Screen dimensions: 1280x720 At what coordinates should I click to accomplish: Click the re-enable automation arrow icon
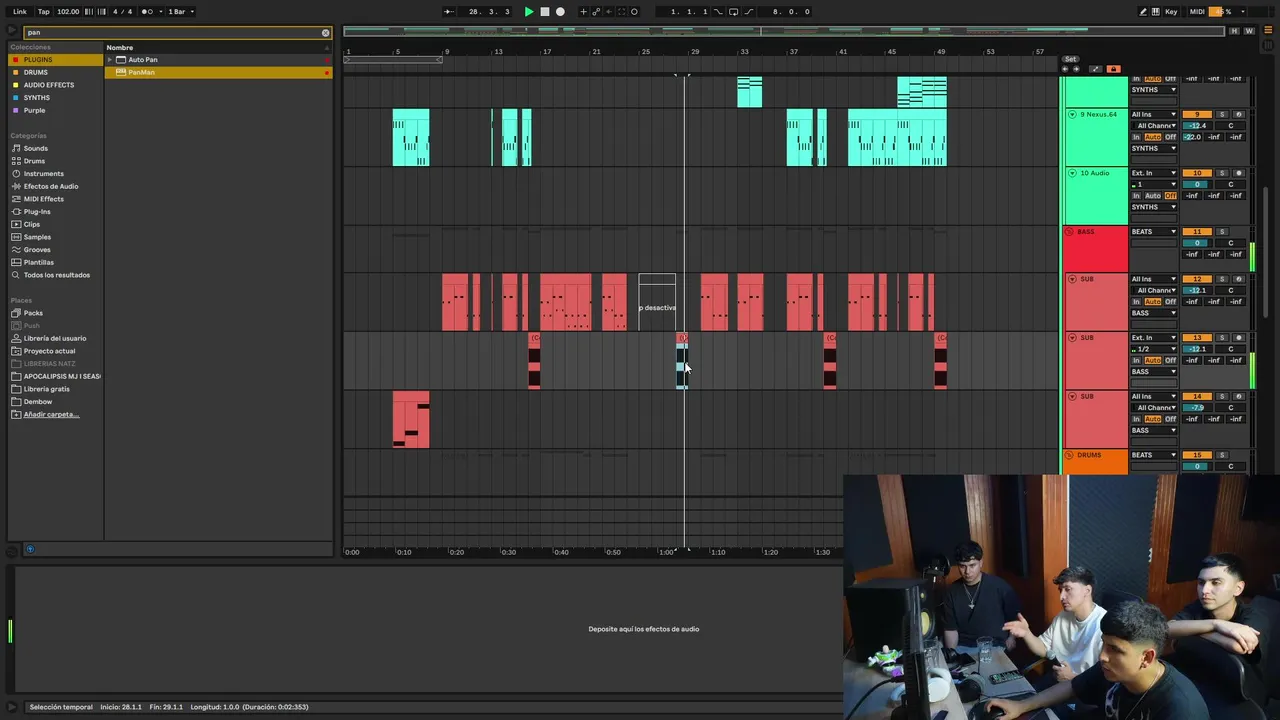609,12
